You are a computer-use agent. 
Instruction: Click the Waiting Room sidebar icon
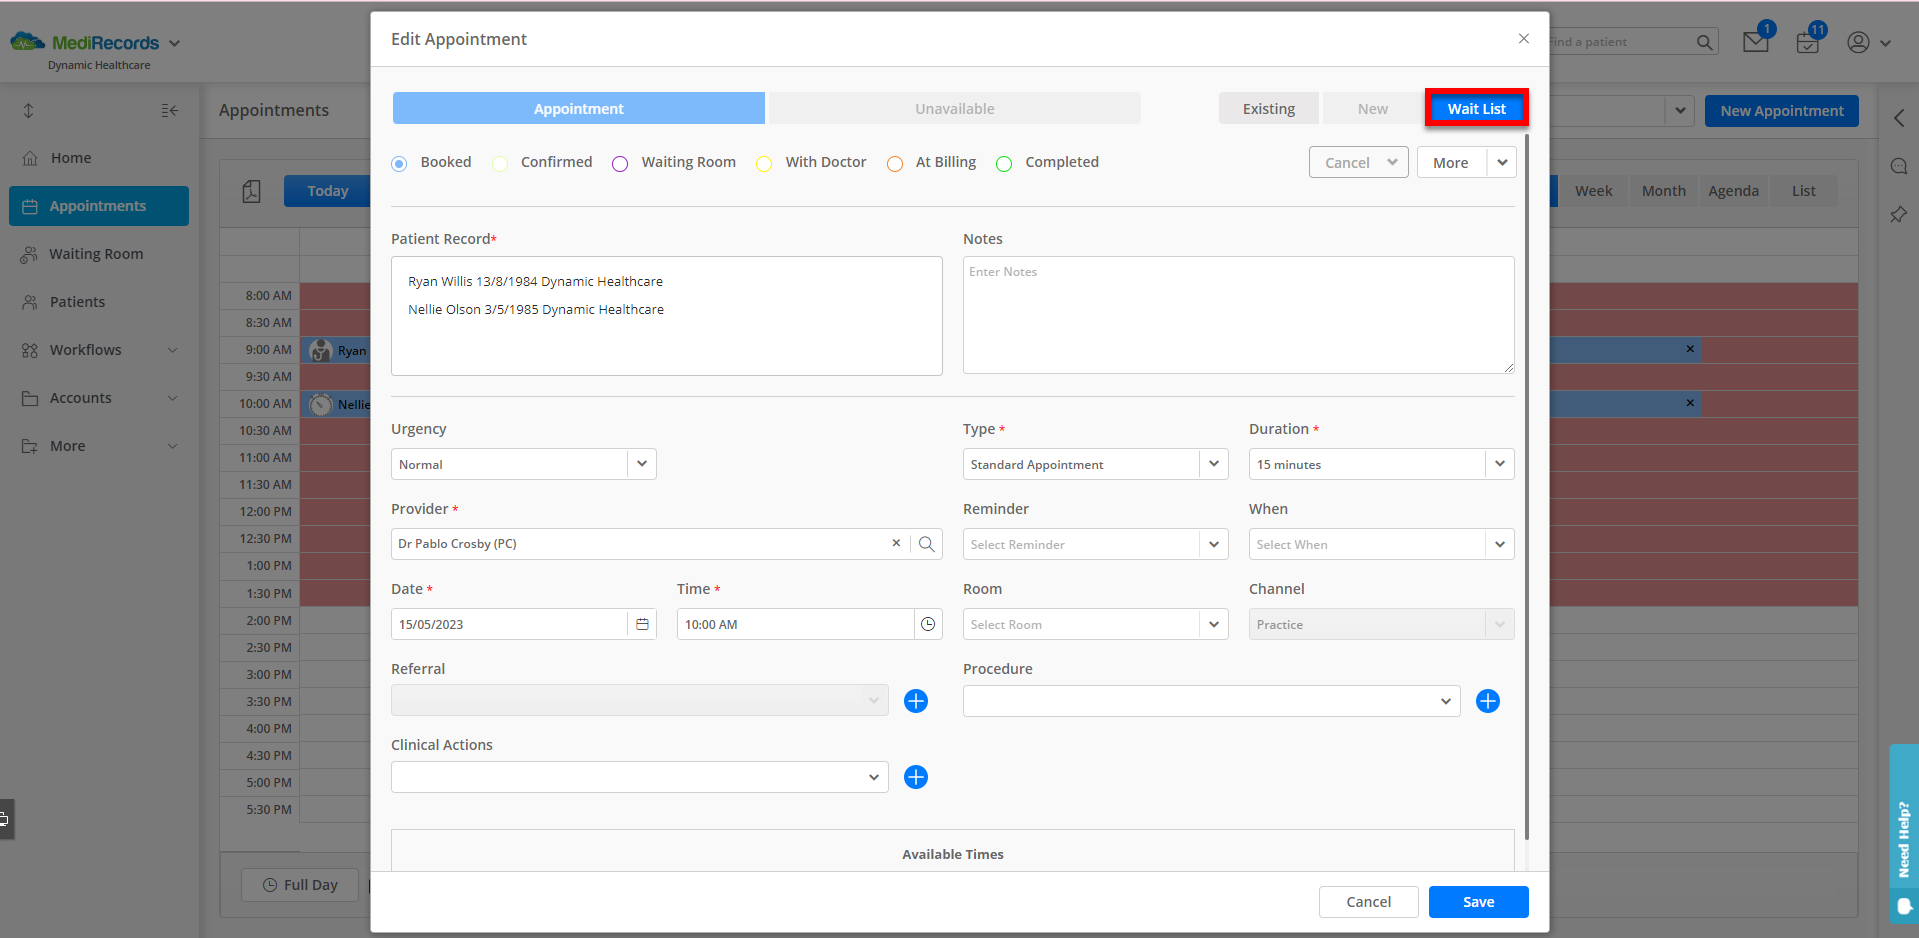pos(30,254)
